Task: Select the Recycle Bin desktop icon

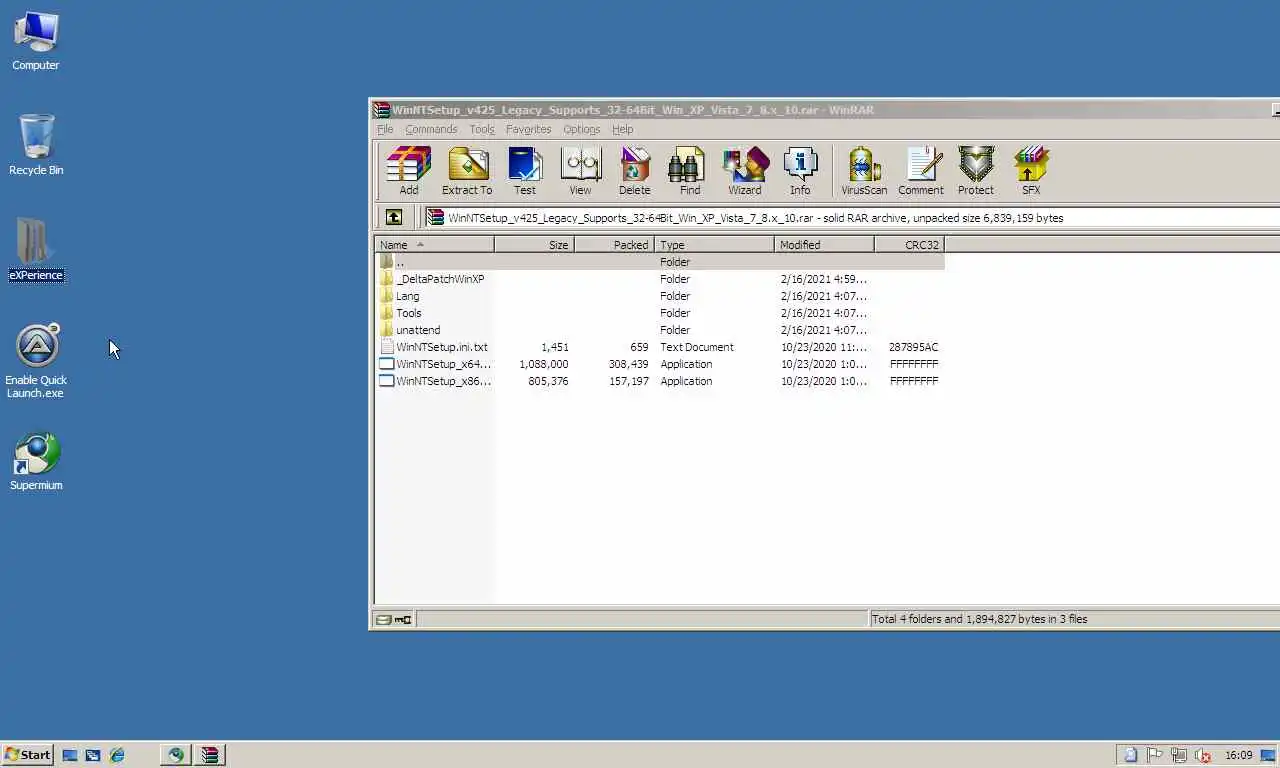Action: [x=36, y=145]
